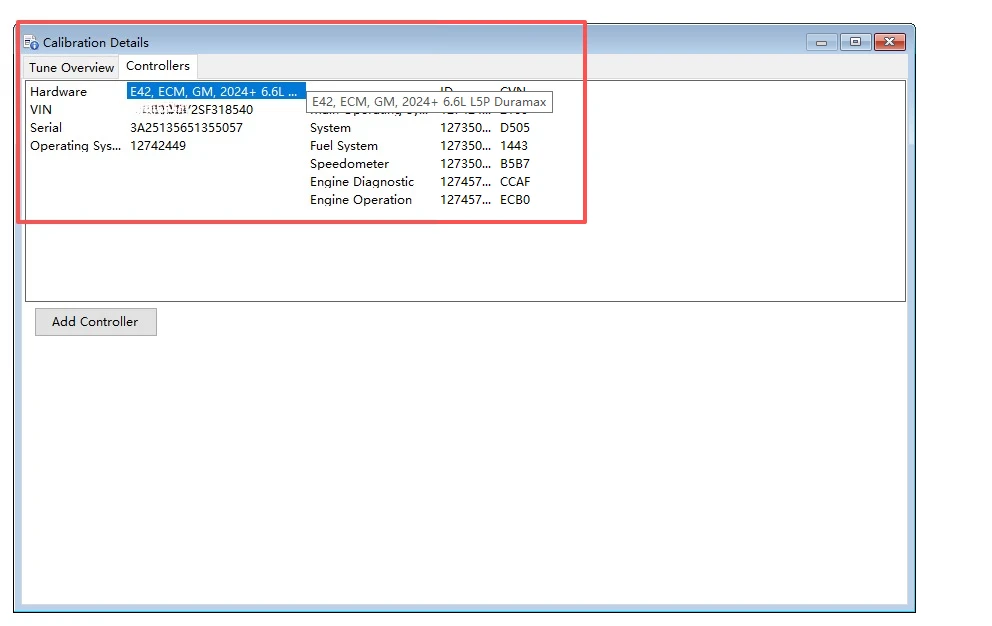This screenshot has width=992, height=626.
Task: Click the Operating Sys... row label
Action: pos(75,146)
